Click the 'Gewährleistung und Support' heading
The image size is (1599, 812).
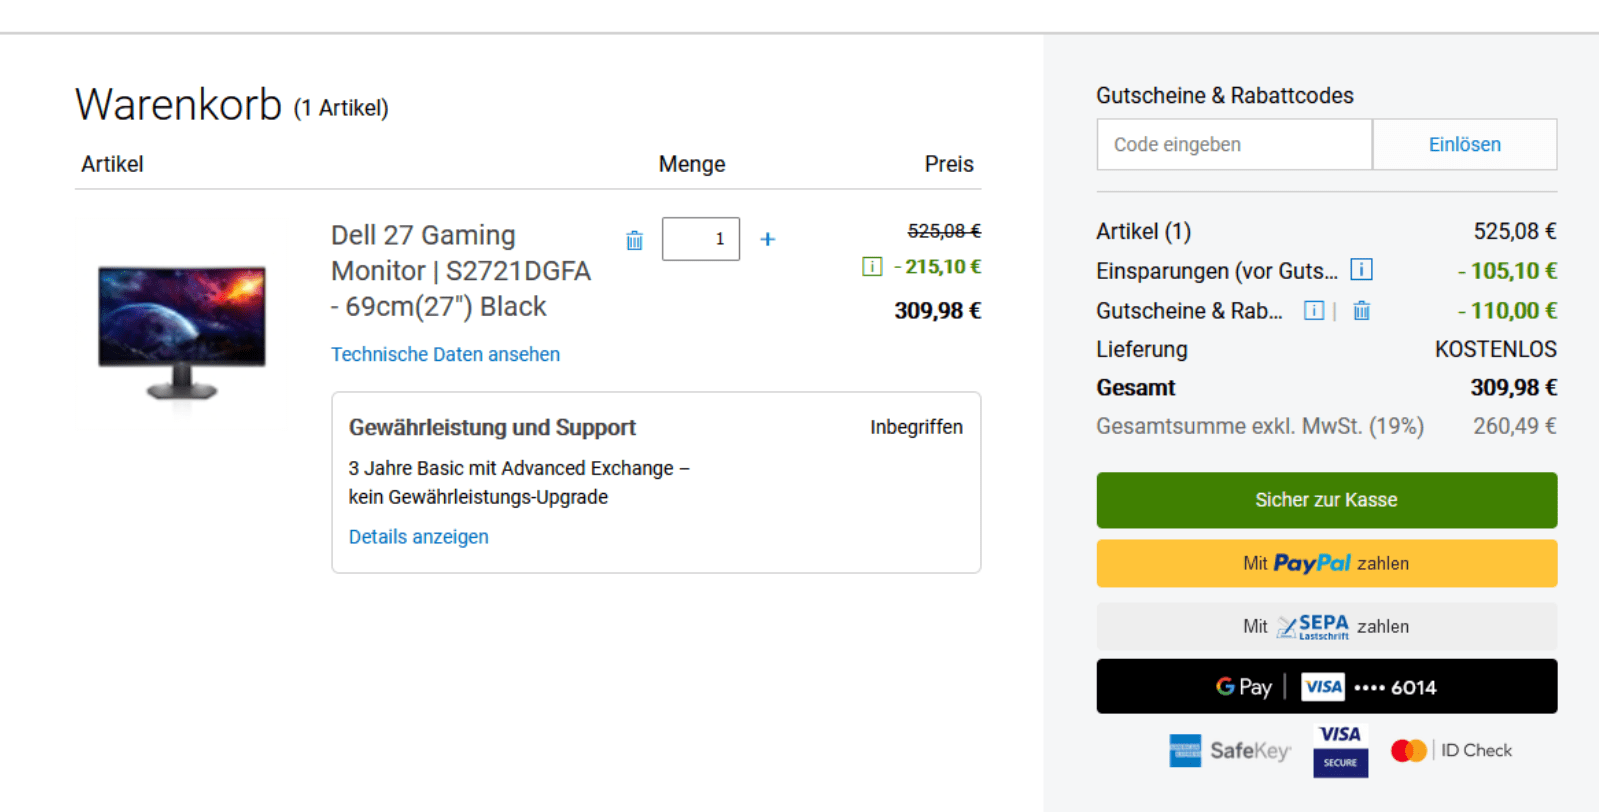coord(492,427)
